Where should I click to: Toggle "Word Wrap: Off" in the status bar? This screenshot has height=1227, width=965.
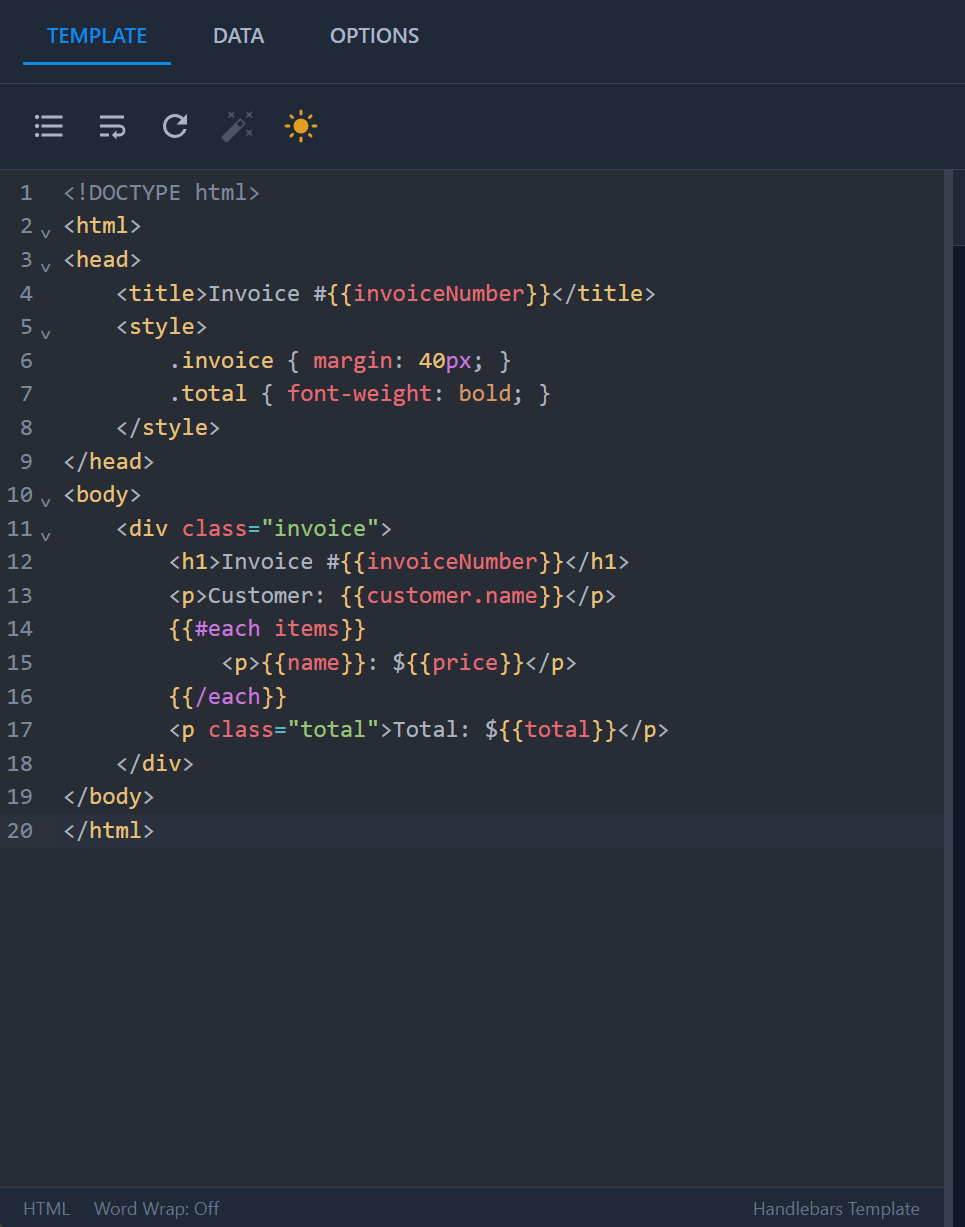point(156,1208)
